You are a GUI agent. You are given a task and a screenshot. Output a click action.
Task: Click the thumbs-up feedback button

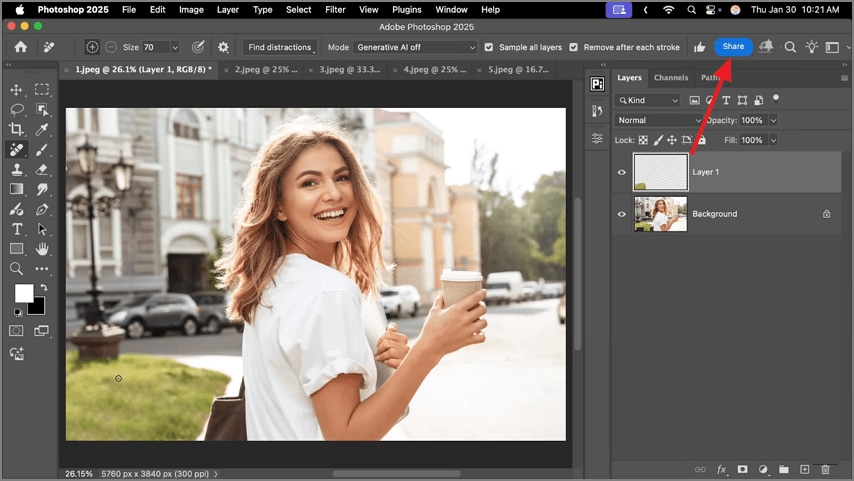(700, 47)
